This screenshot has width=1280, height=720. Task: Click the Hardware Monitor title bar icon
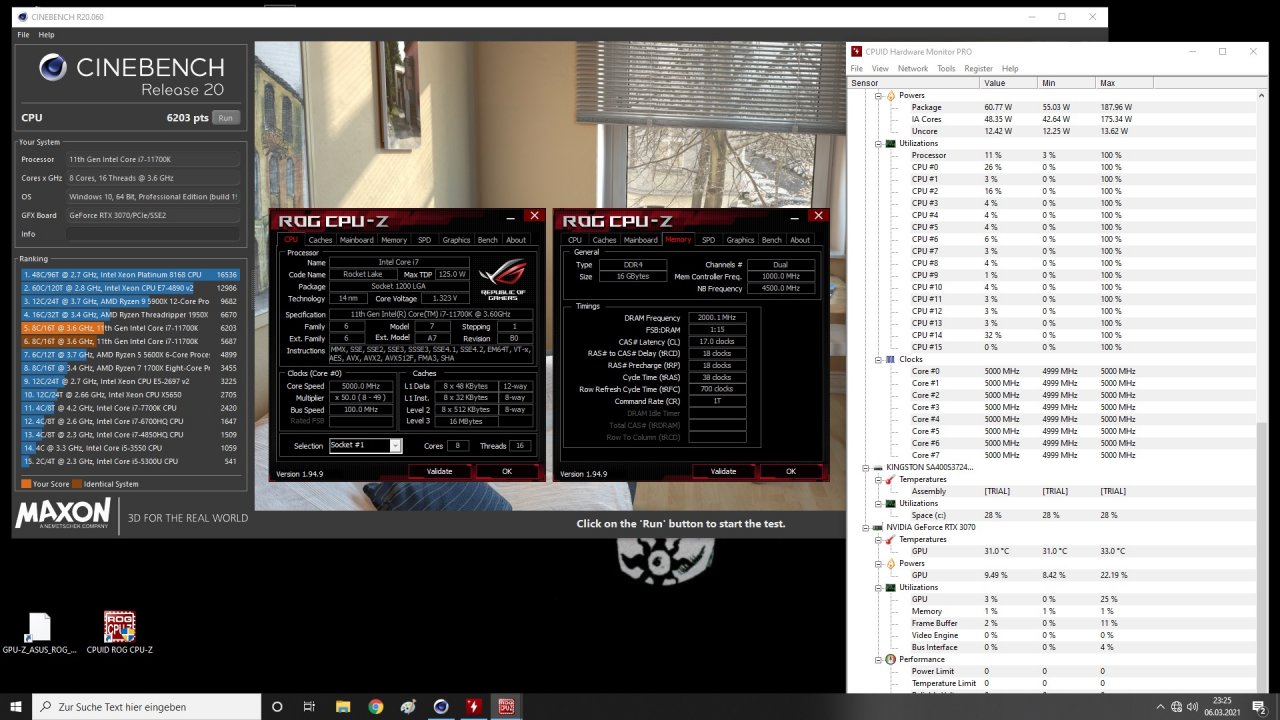point(857,51)
